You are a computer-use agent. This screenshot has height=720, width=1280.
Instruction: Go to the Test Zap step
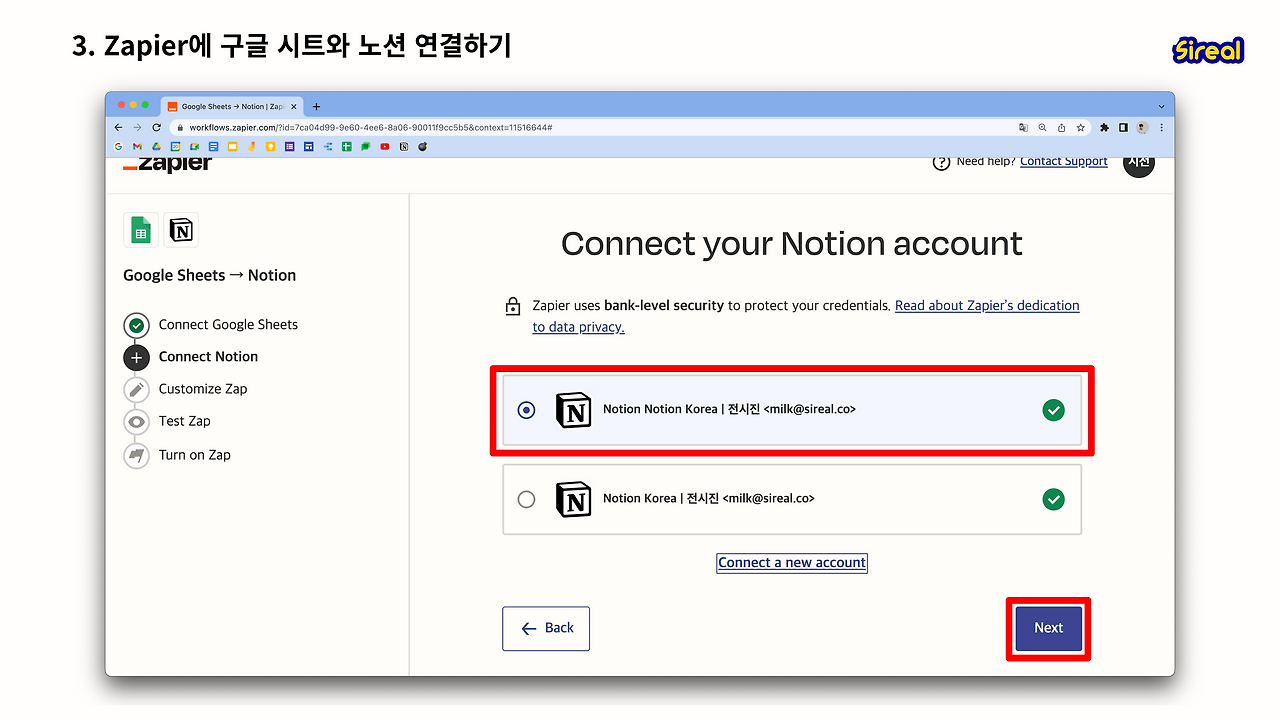(x=167, y=421)
